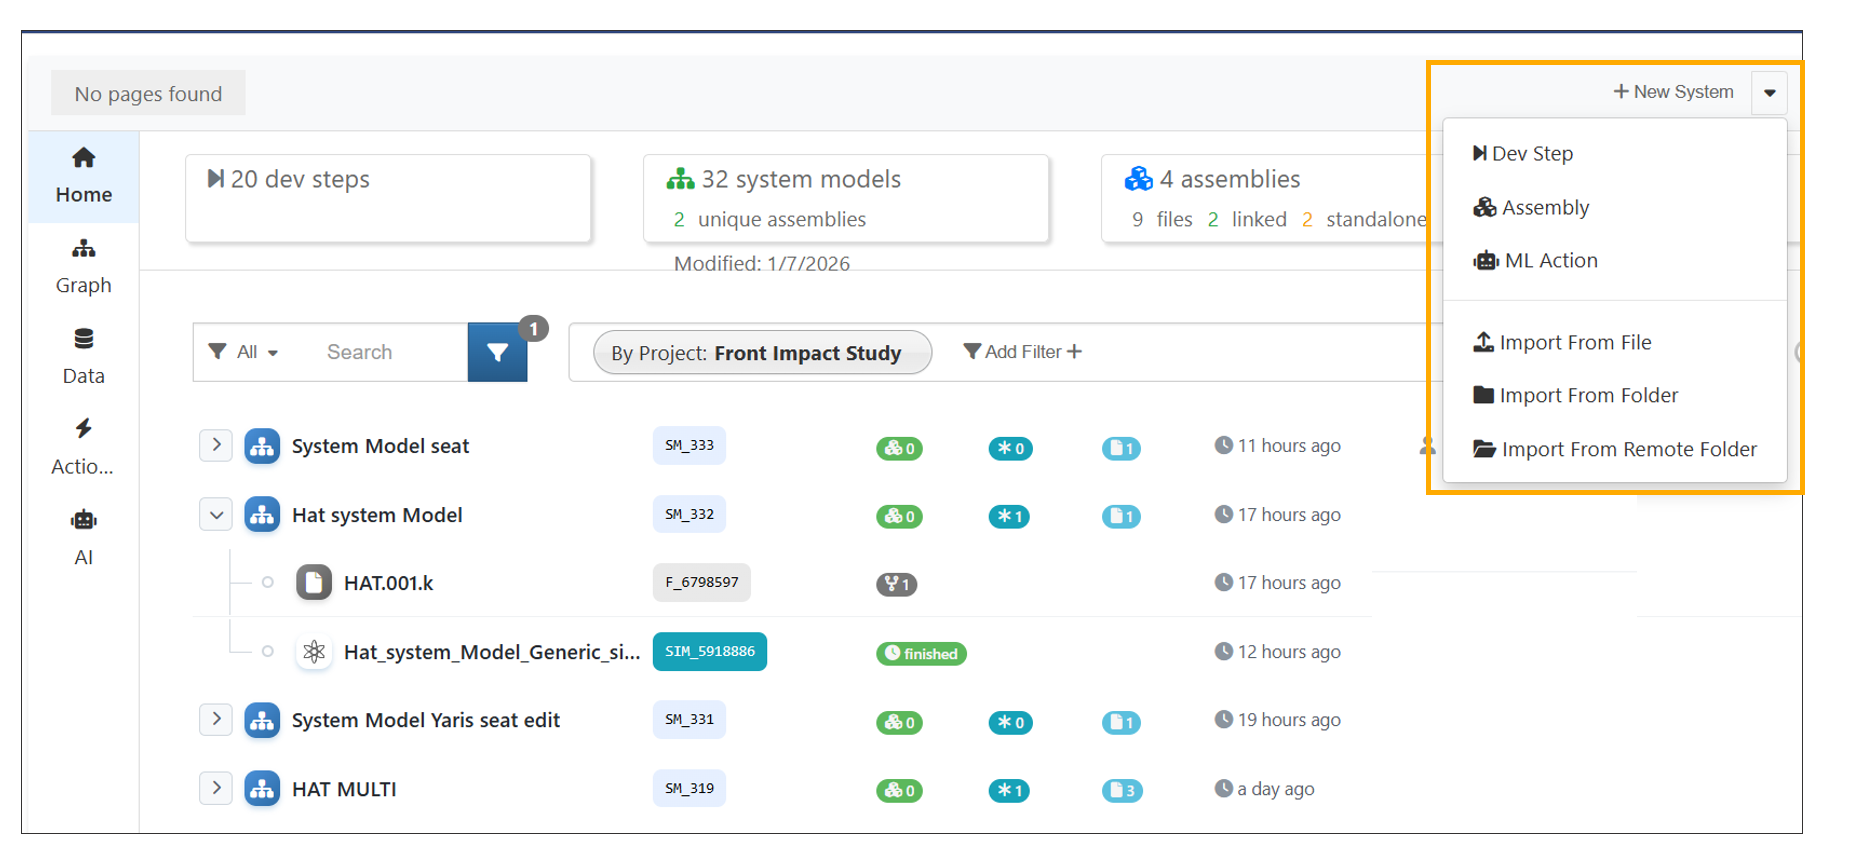This screenshot has width=1857, height=868.
Task: Open the Actions sidebar item
Action: click(83, 447)
